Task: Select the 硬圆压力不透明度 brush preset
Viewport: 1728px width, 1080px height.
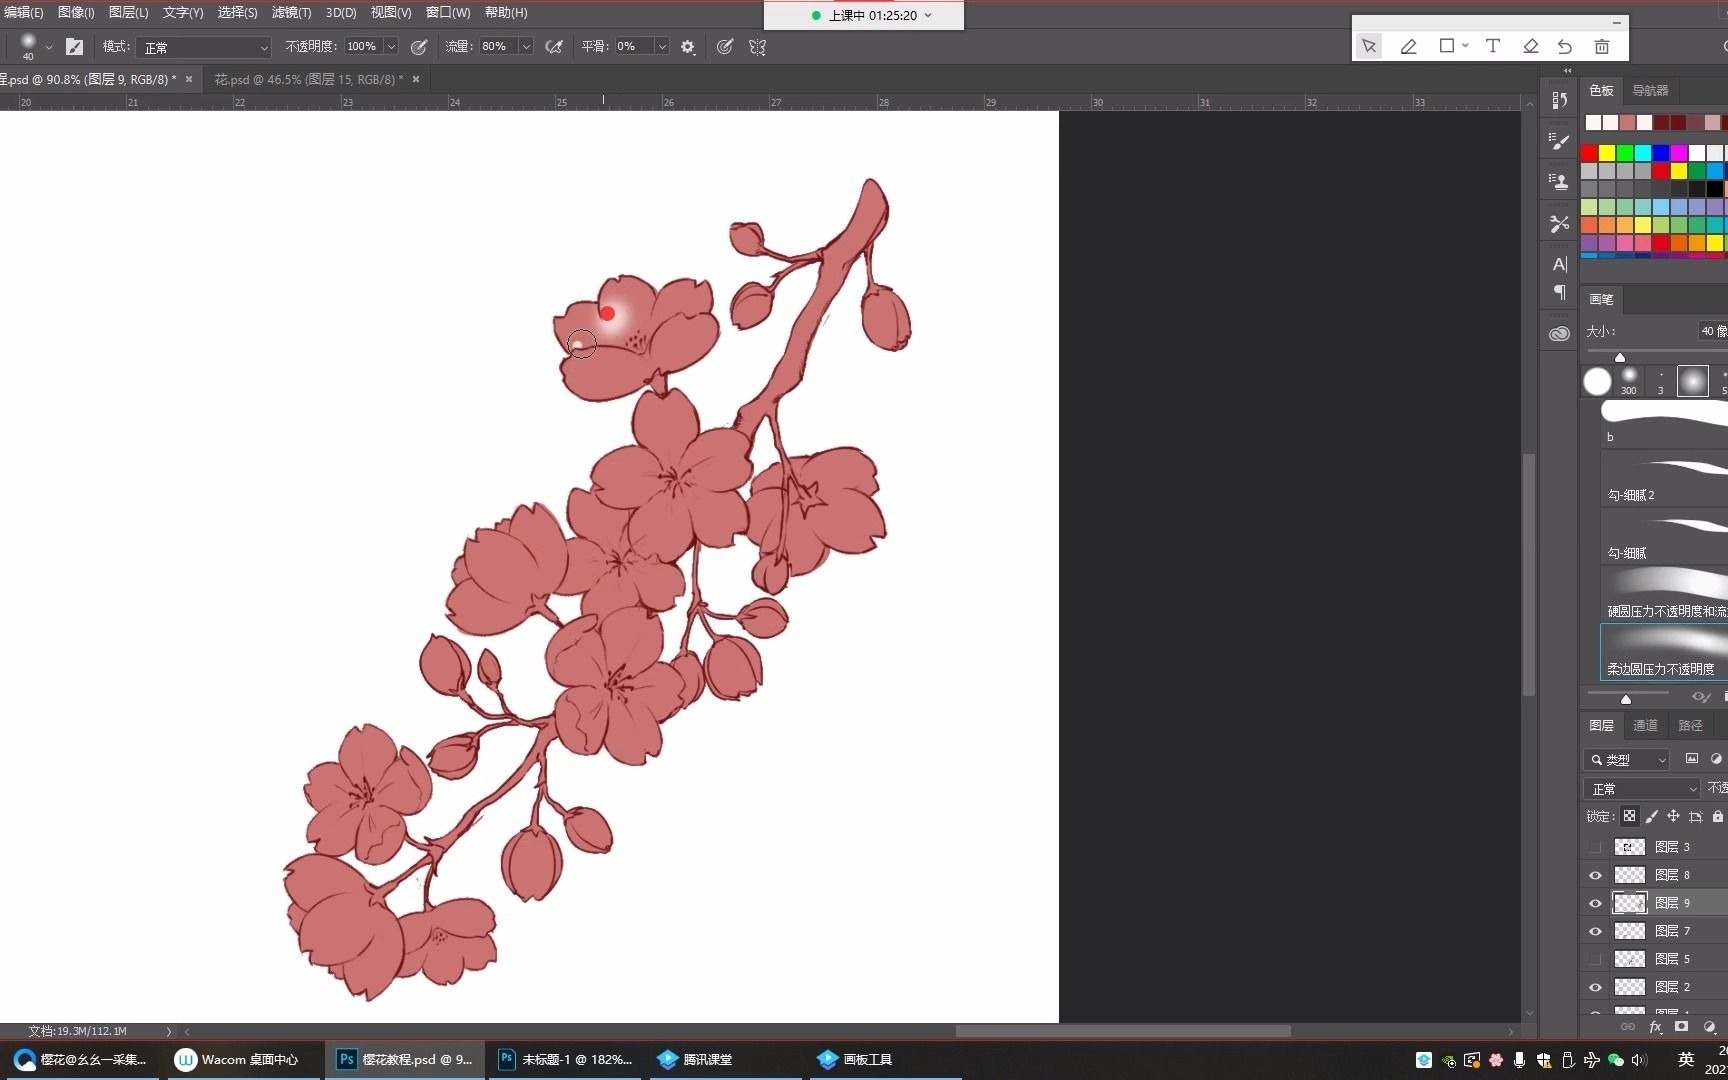Action: [x=1664, y=594]
